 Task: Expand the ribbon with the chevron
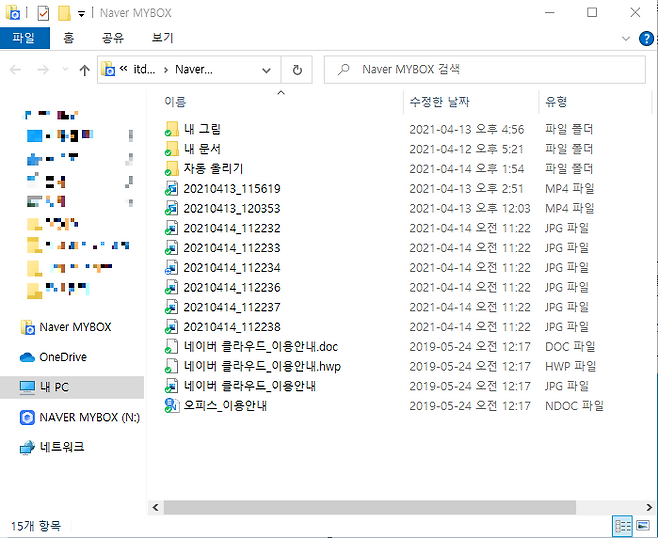pyautogui.click(x=626, y=39)
